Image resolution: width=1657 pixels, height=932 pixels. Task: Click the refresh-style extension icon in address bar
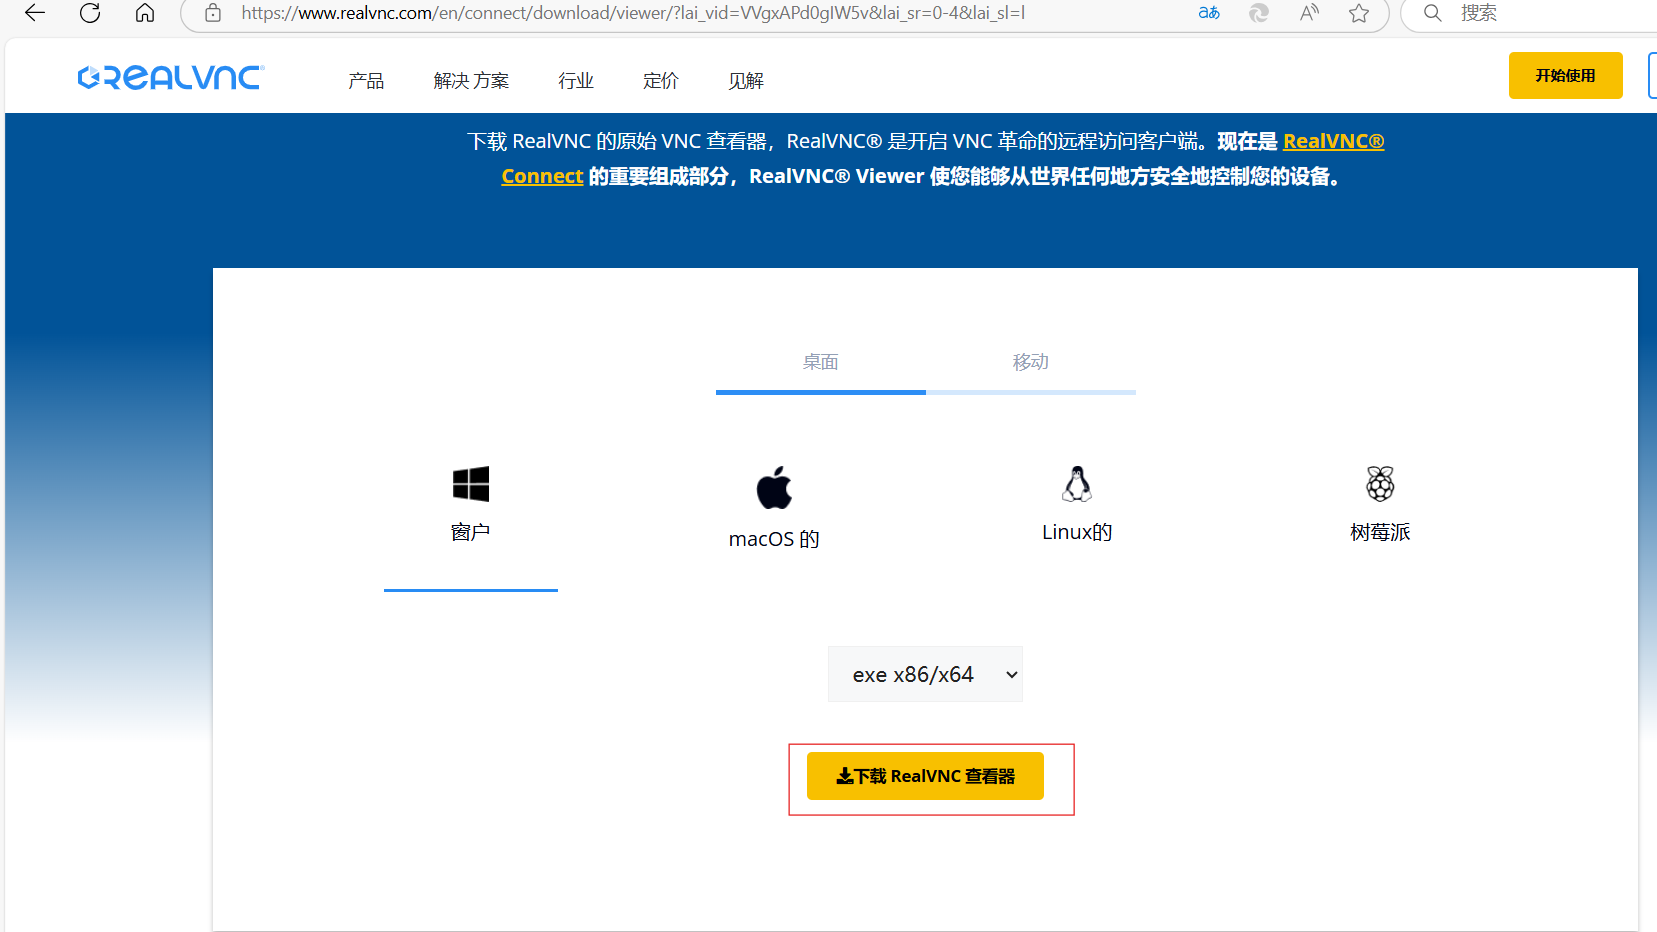coord(1259,13)
